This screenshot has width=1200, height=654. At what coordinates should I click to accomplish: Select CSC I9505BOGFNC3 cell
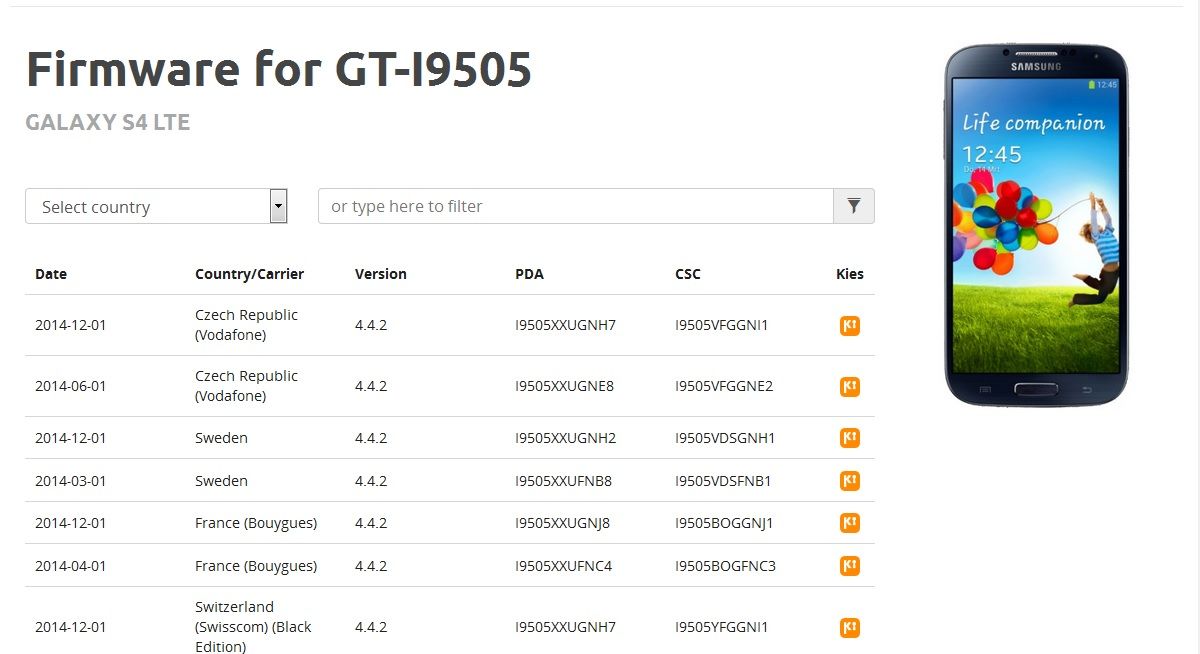pyautogui.click(x=725, y=566)
